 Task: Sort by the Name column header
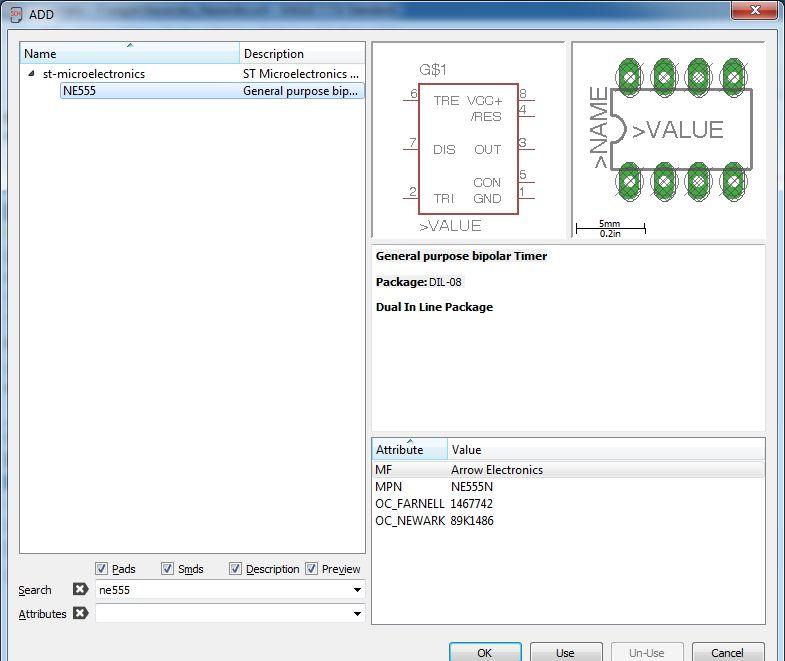point(130,53)
